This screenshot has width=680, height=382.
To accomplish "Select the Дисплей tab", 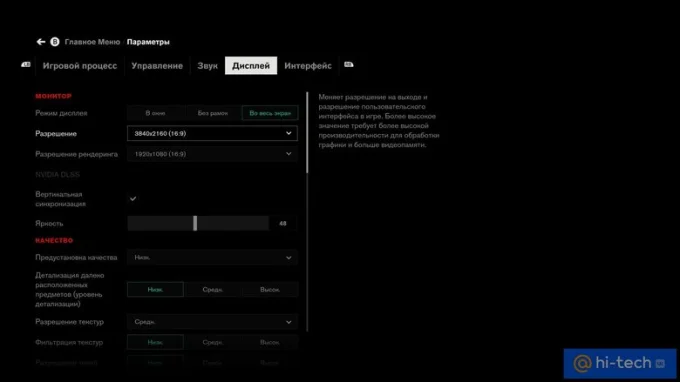I will pyautogui.click(x=251, y=65).
